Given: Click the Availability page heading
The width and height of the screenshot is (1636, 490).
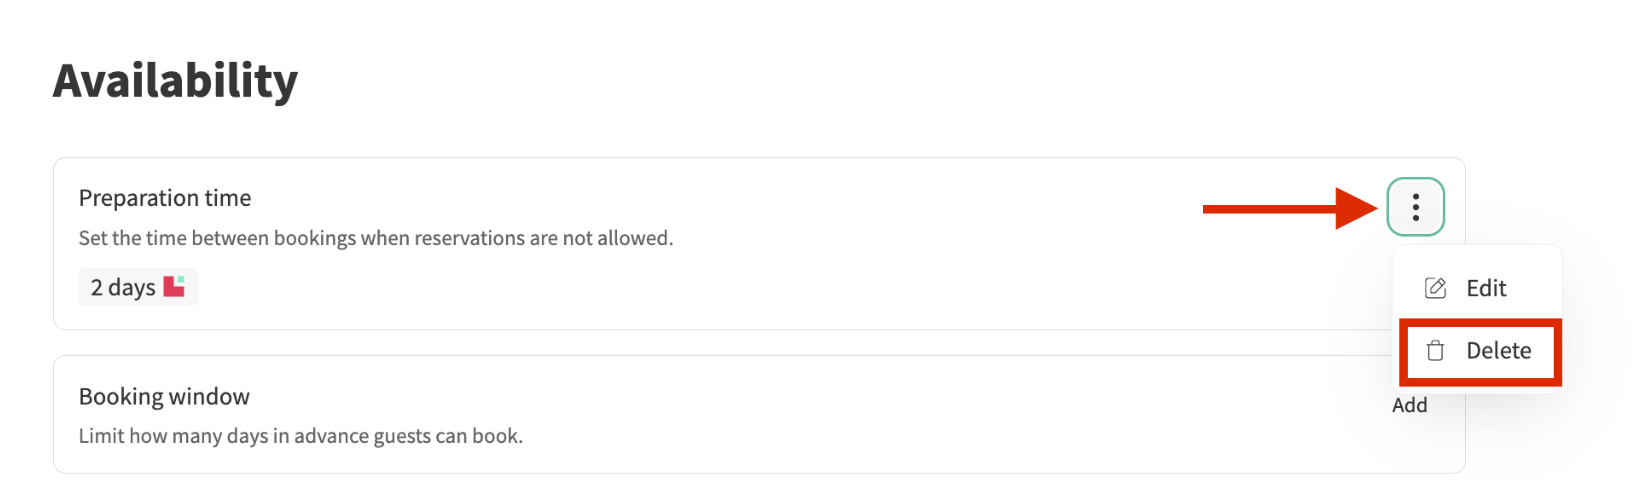Looking at the screenshot, I should pyautogui.click(x=175, y=81).
